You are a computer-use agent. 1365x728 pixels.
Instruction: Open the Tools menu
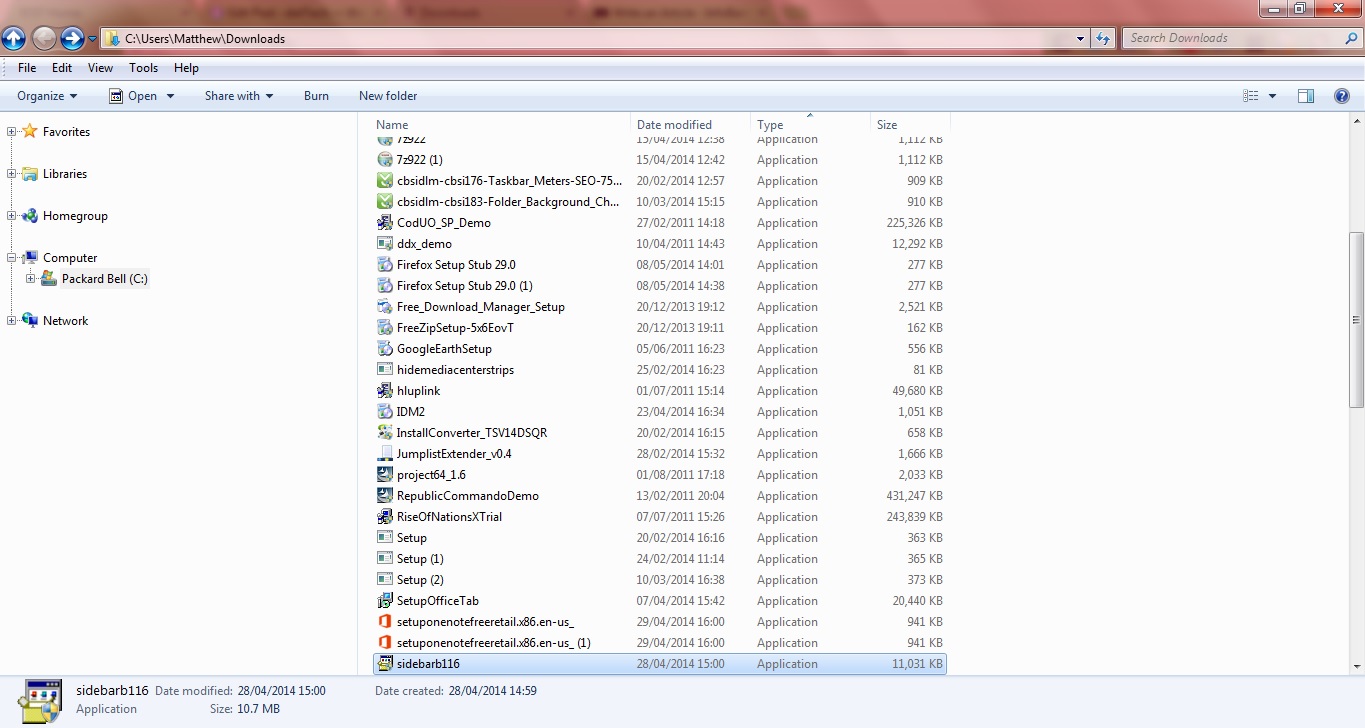click(143, 68)
